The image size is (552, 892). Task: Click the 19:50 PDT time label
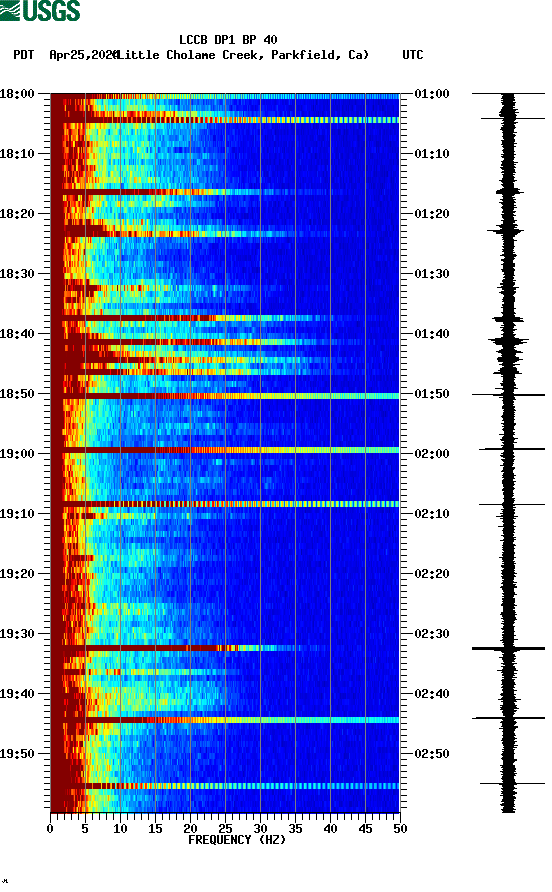coord(17,754)
